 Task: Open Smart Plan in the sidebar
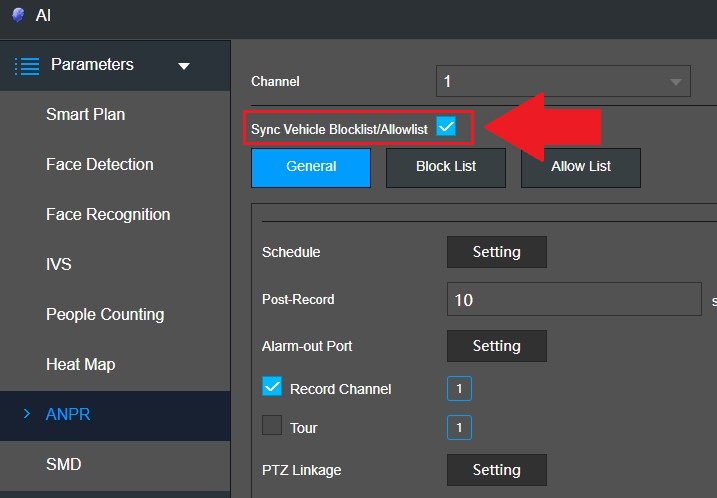pos(86,114)
